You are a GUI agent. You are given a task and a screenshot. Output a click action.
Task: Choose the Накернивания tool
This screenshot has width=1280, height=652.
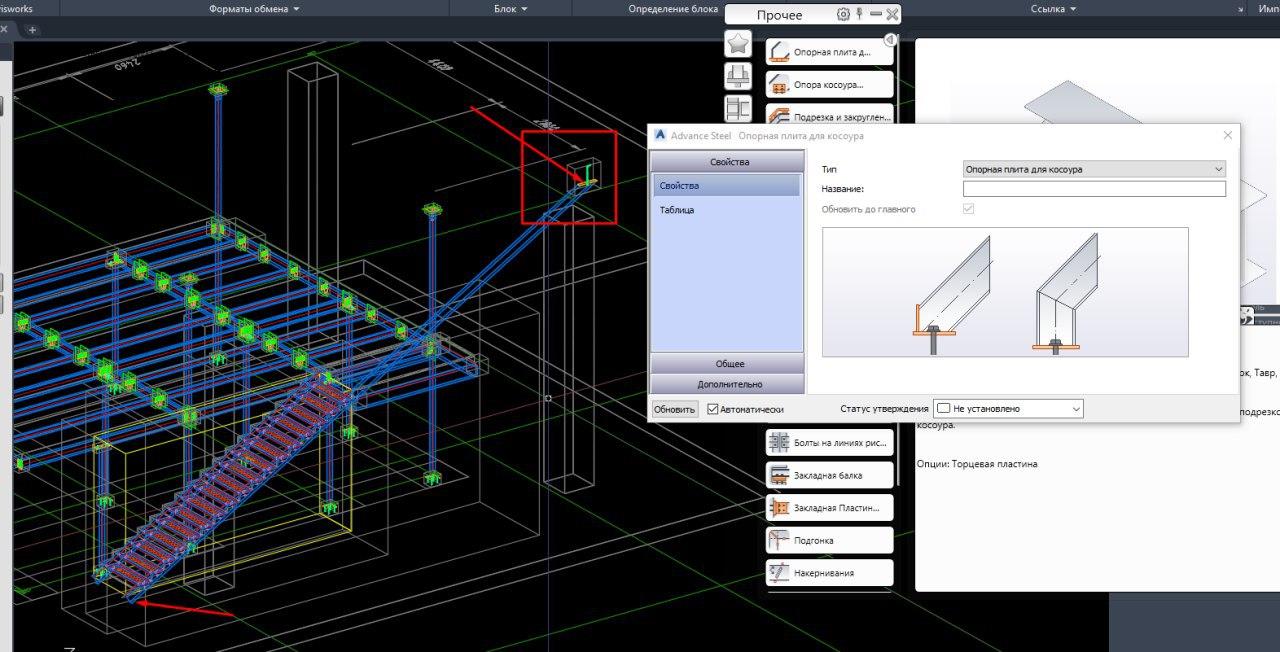(829, 573)
